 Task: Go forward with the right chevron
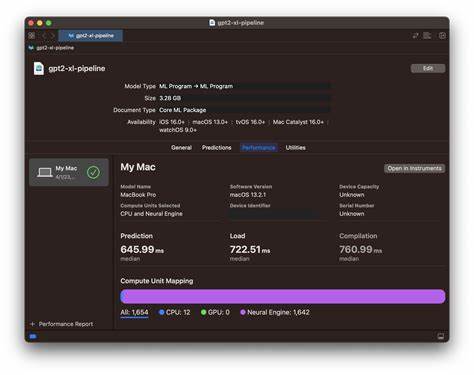(52, 36)
